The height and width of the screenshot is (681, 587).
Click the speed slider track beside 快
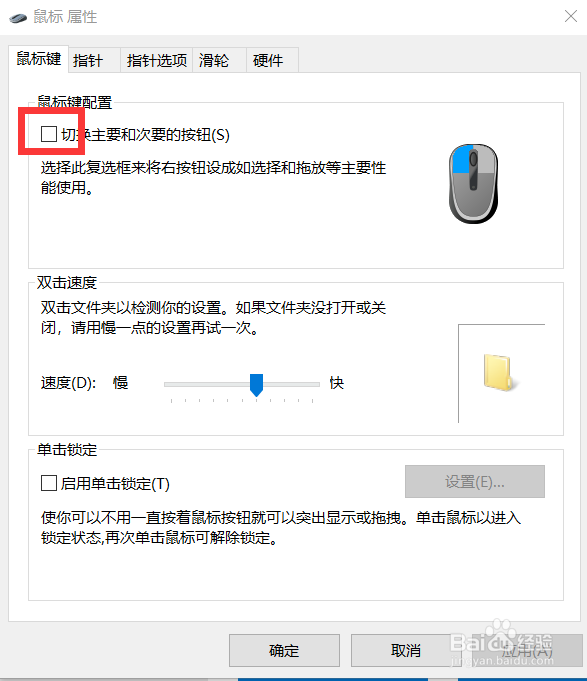point(291,384)
